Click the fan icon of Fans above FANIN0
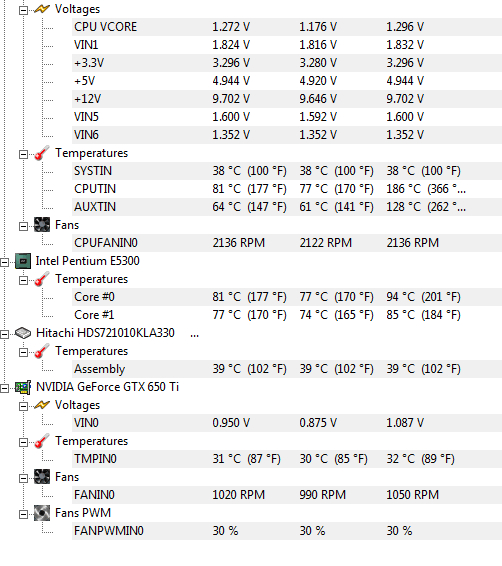Viewport: 502px width, 566px height. [x=42, y=477]
